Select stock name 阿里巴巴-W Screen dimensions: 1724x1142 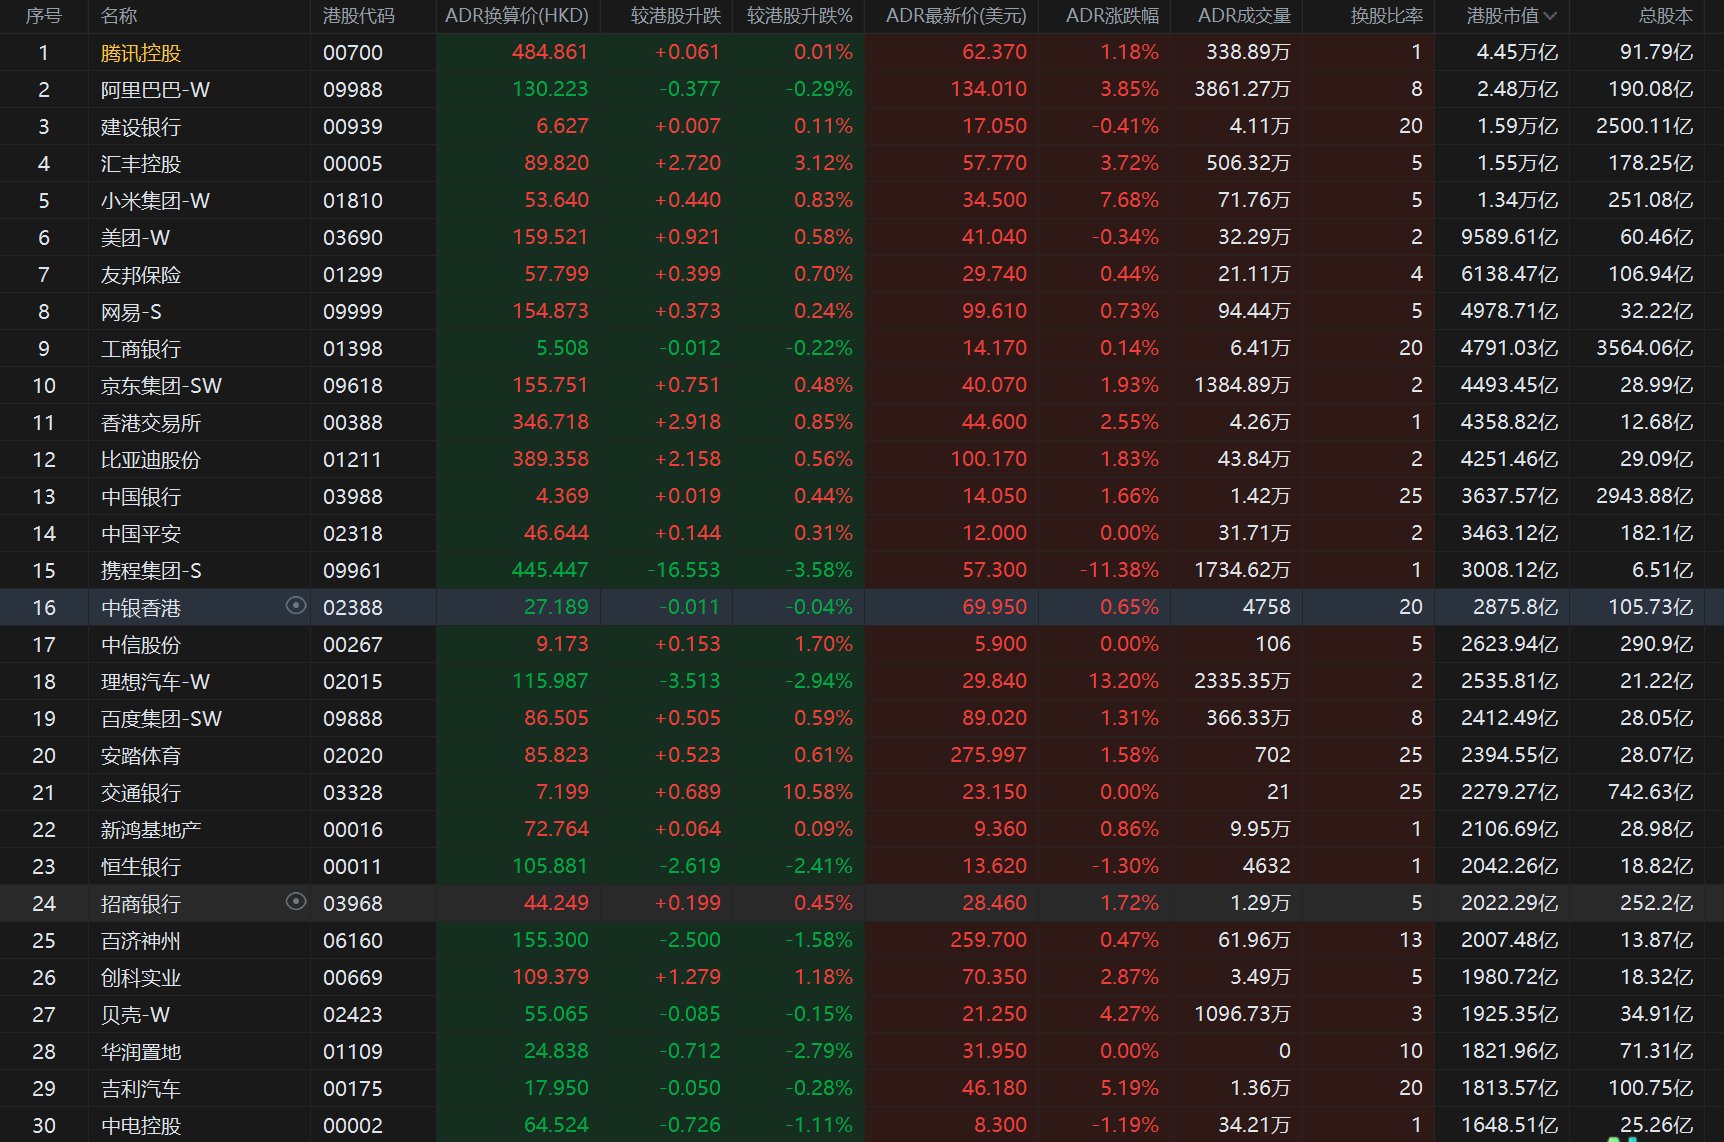point(155,90)
